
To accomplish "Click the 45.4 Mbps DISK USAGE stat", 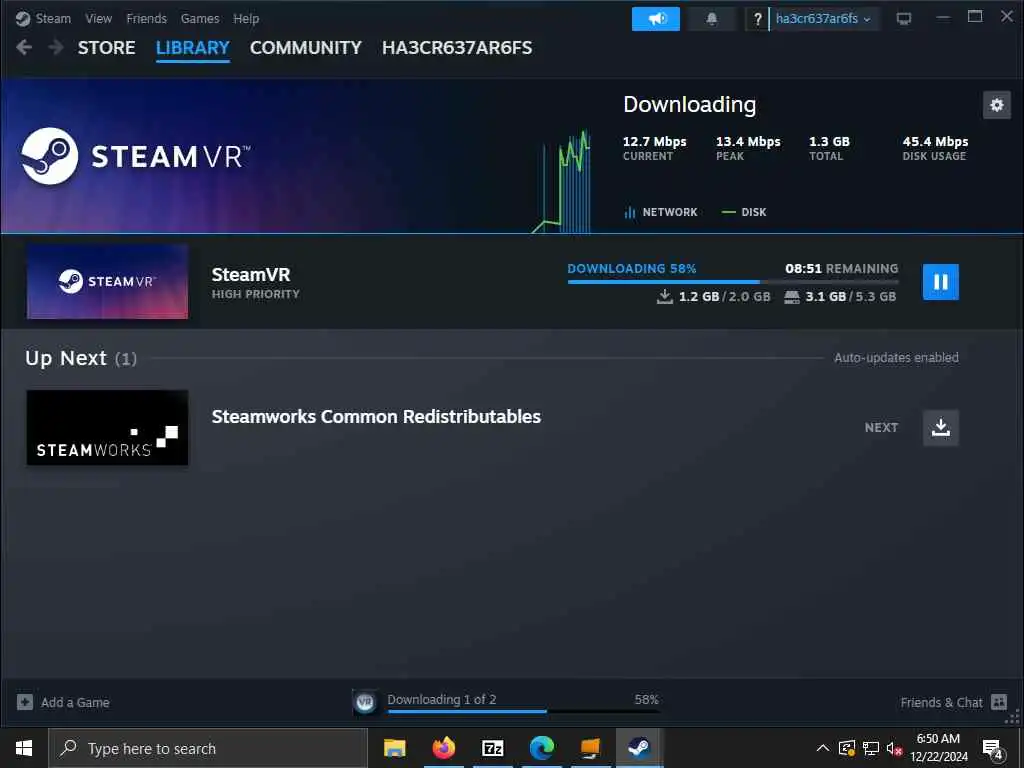I will point(935,148).
